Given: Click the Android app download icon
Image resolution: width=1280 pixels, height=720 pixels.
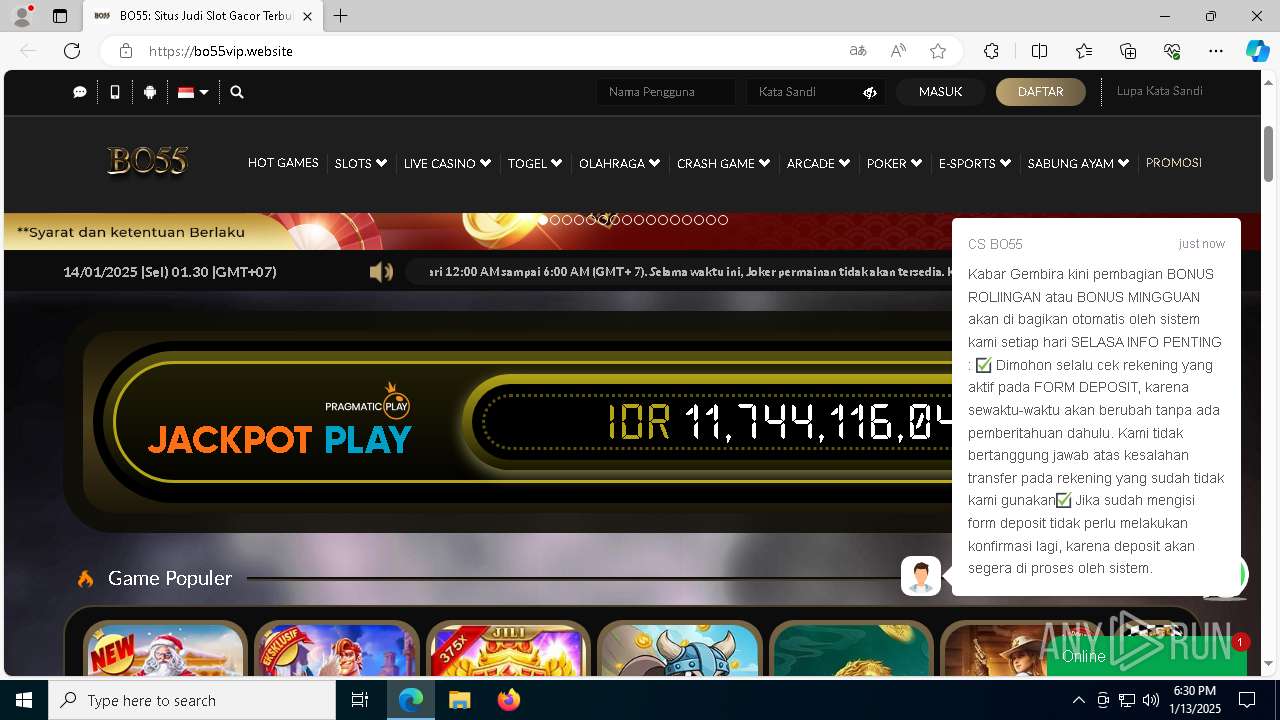Looking at the screenshot, I should tap(150, 92).
